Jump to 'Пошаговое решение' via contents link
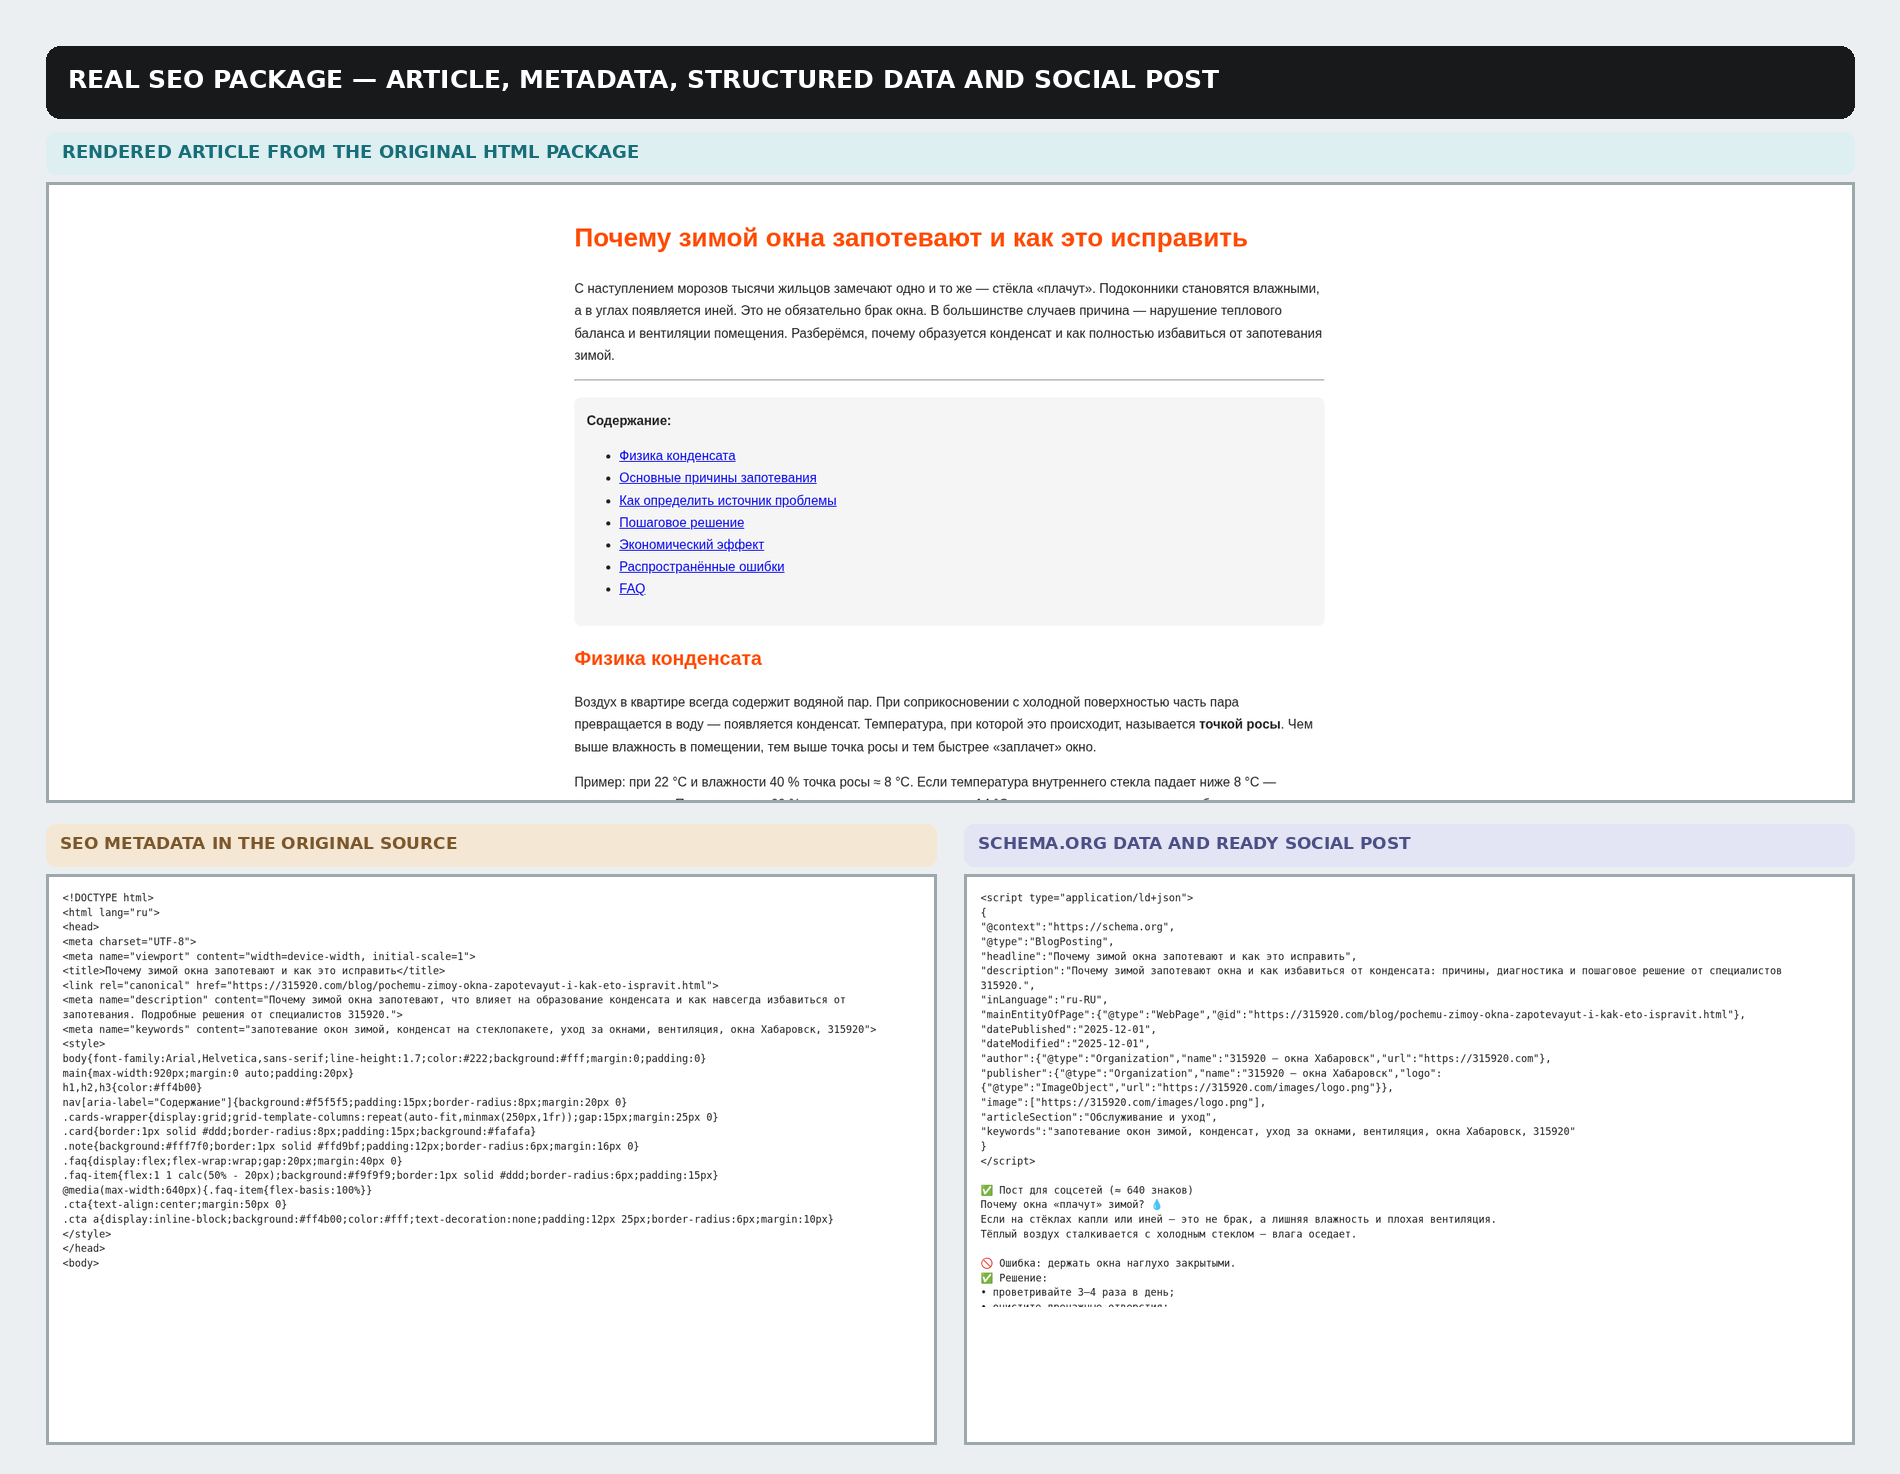The height and width of the screenshot is (1474, 1900). 681,523
